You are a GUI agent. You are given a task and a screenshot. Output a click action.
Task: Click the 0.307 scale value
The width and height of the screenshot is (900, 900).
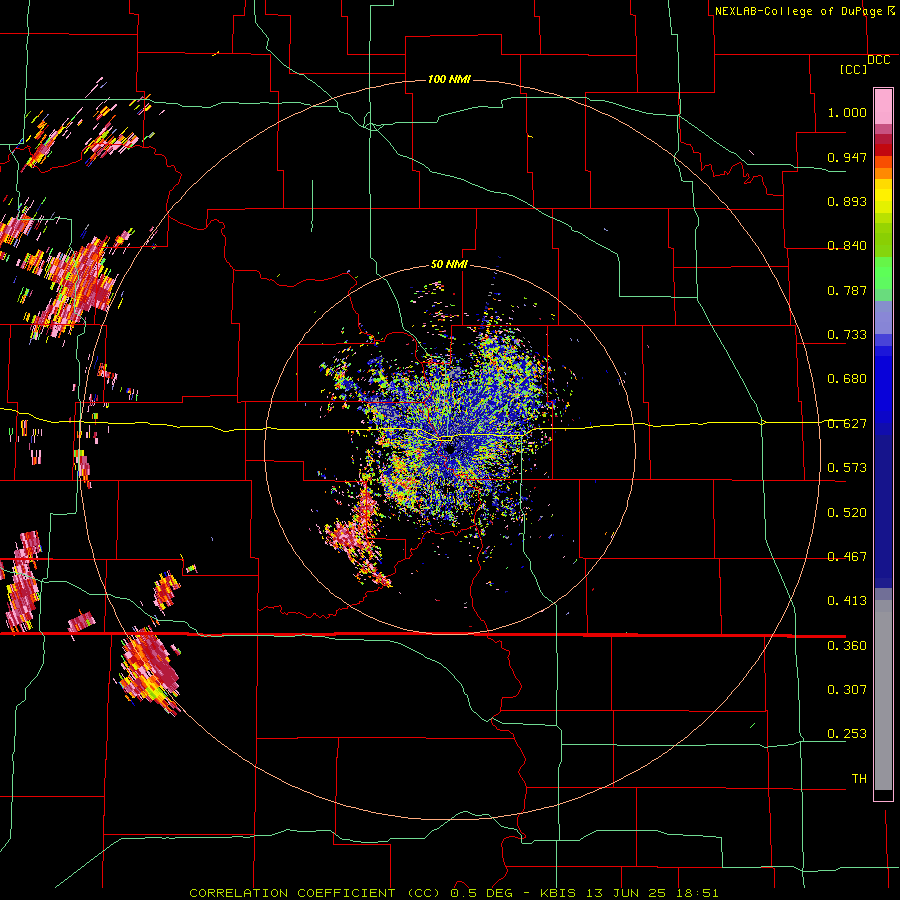click(847, 689)
